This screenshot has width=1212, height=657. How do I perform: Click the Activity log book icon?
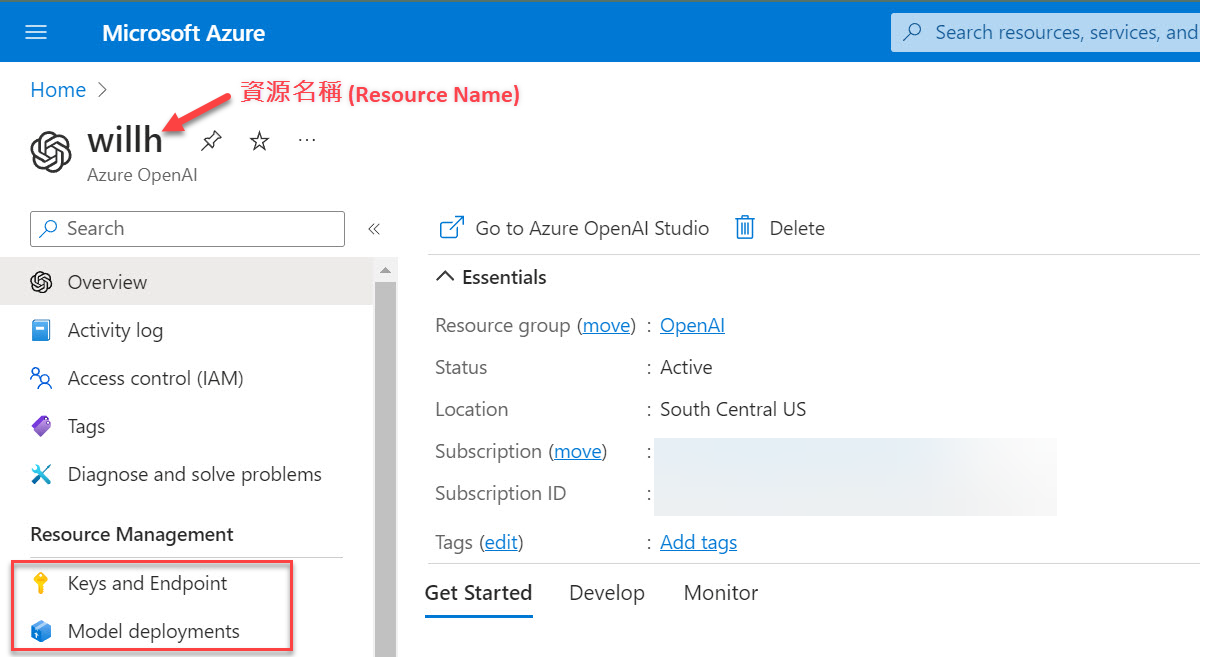(x=41, y=331)
